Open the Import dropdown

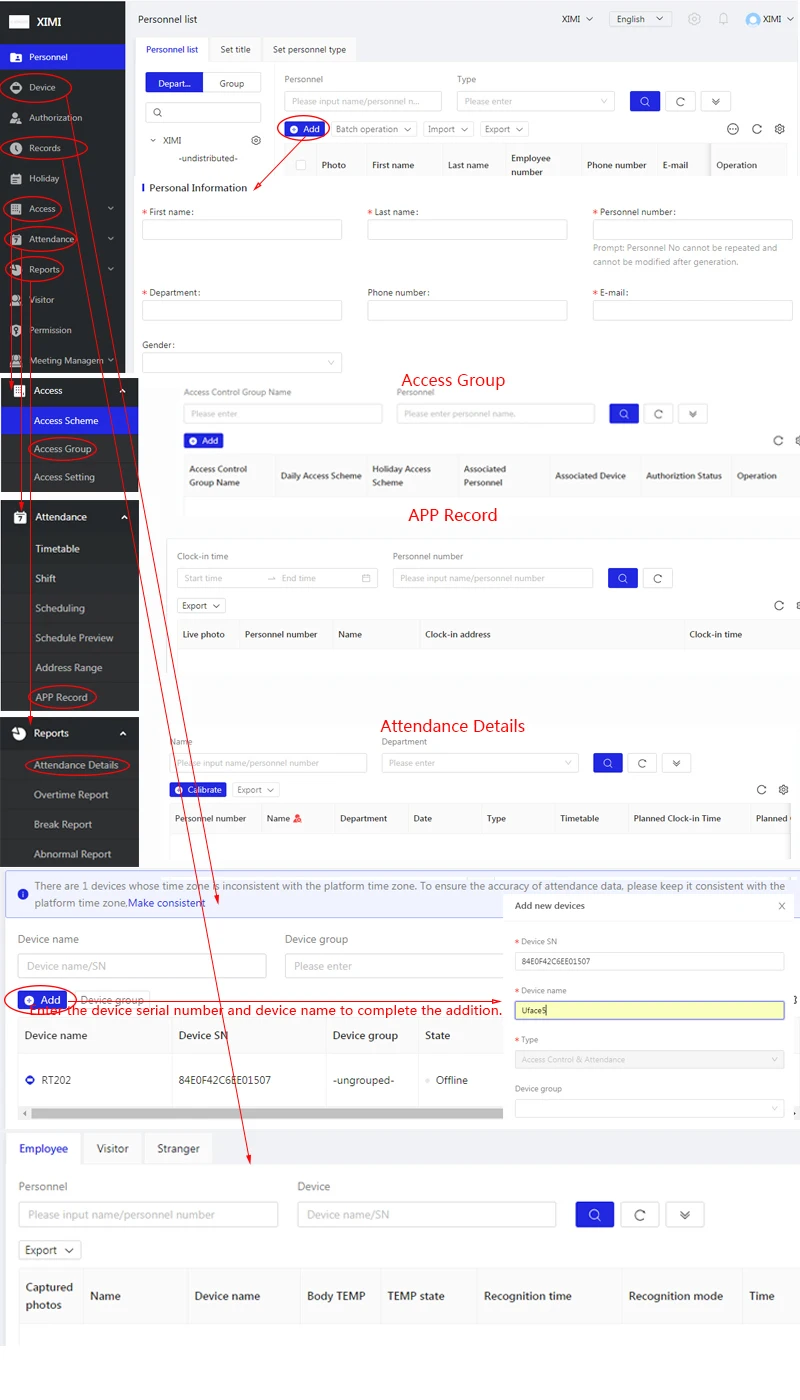coord(447,129)
